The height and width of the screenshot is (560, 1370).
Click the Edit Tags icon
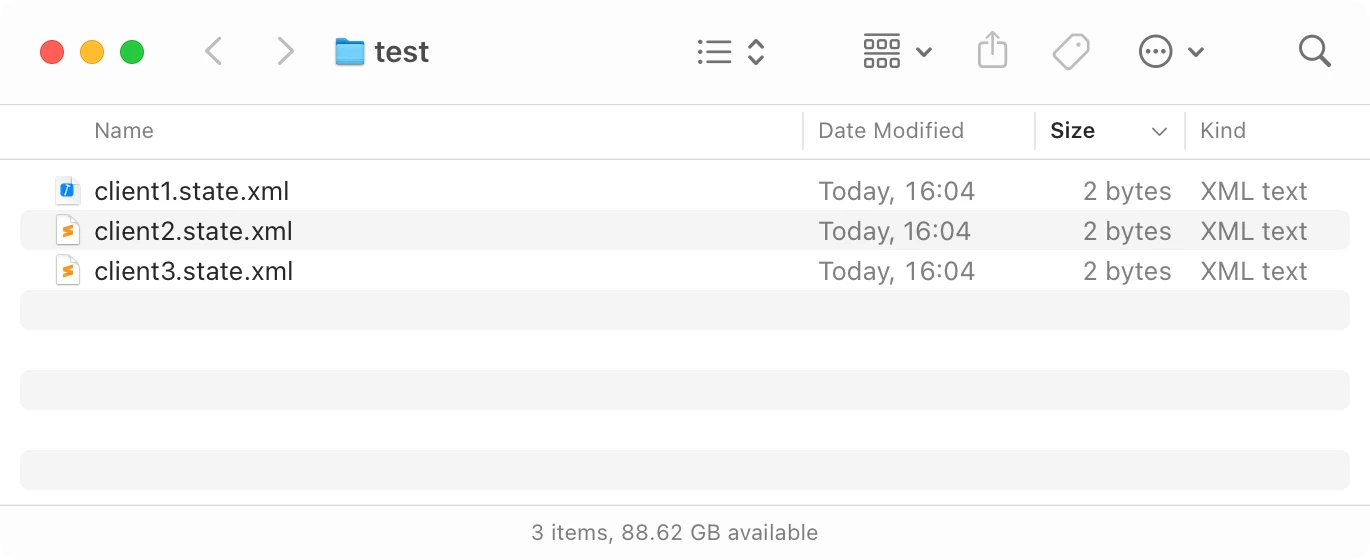[1071, 52]
